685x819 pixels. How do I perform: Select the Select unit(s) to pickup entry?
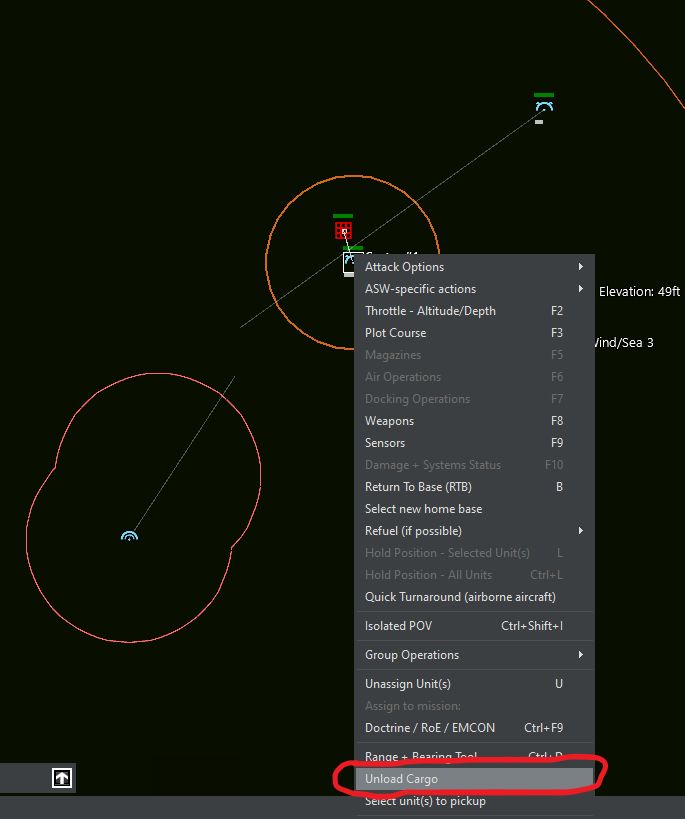click(474, 801)
